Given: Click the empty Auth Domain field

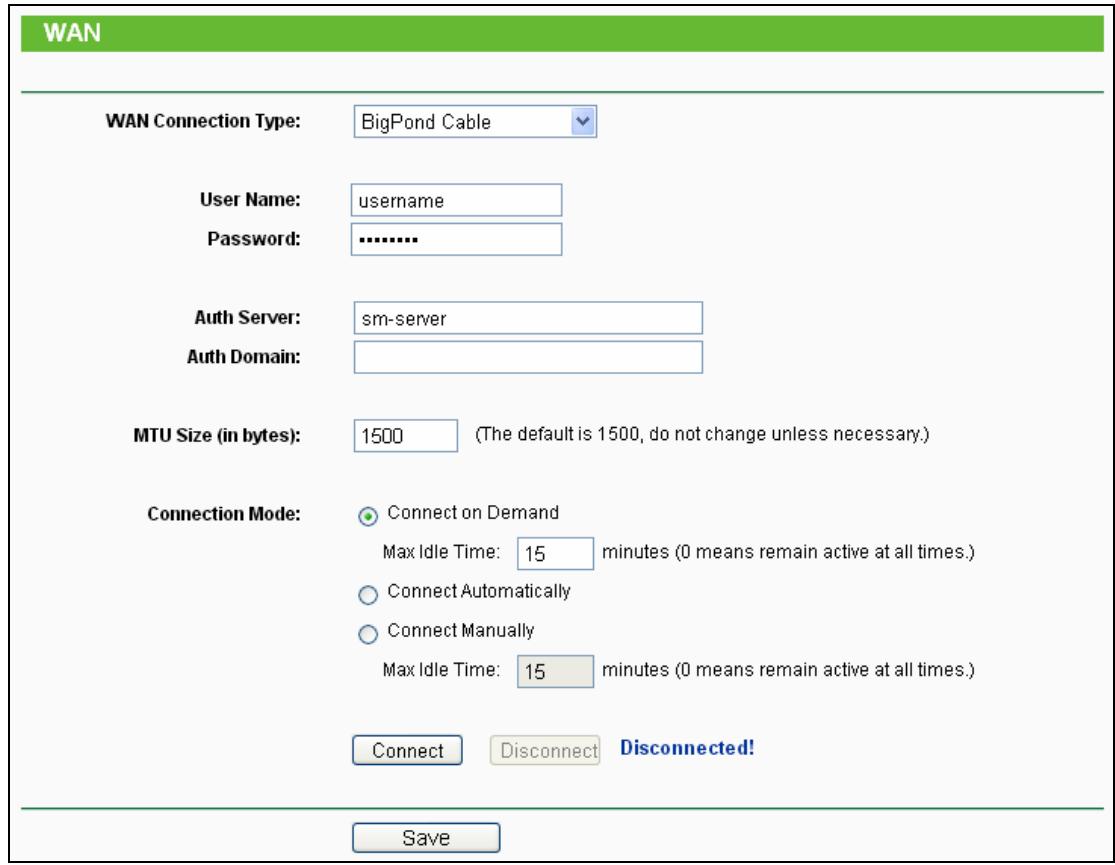Looking at the screenshot, I should (528, 357).
